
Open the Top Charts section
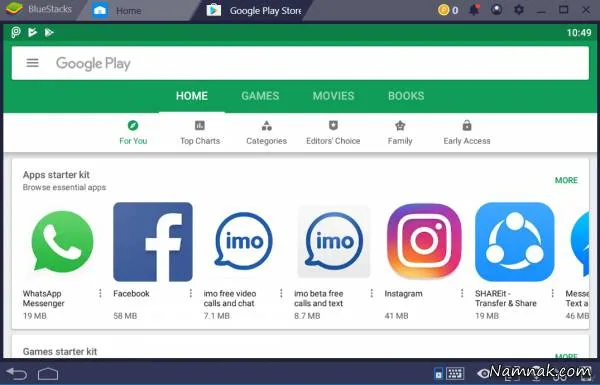tap(200, 132)
